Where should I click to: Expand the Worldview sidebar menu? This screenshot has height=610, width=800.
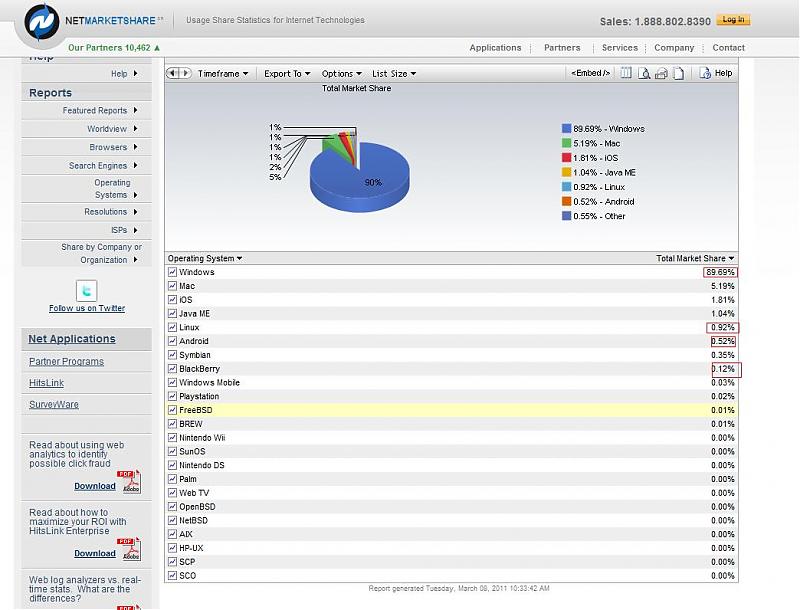click(x=112, y=129)
